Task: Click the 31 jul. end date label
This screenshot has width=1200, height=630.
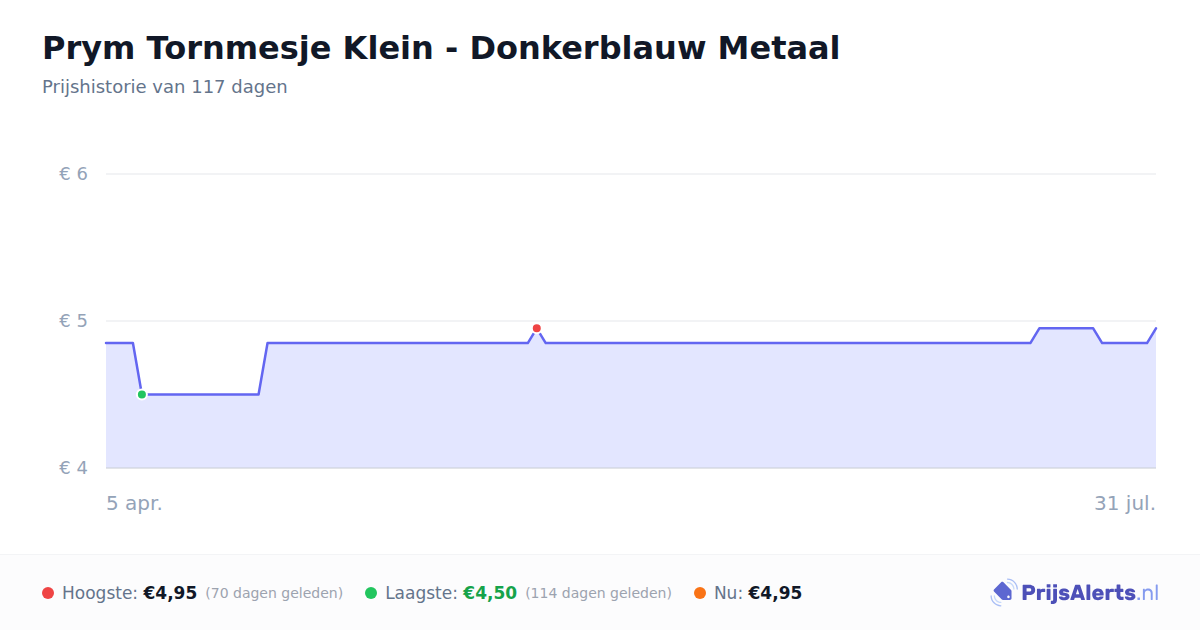Action: [x=1125, y=503]
